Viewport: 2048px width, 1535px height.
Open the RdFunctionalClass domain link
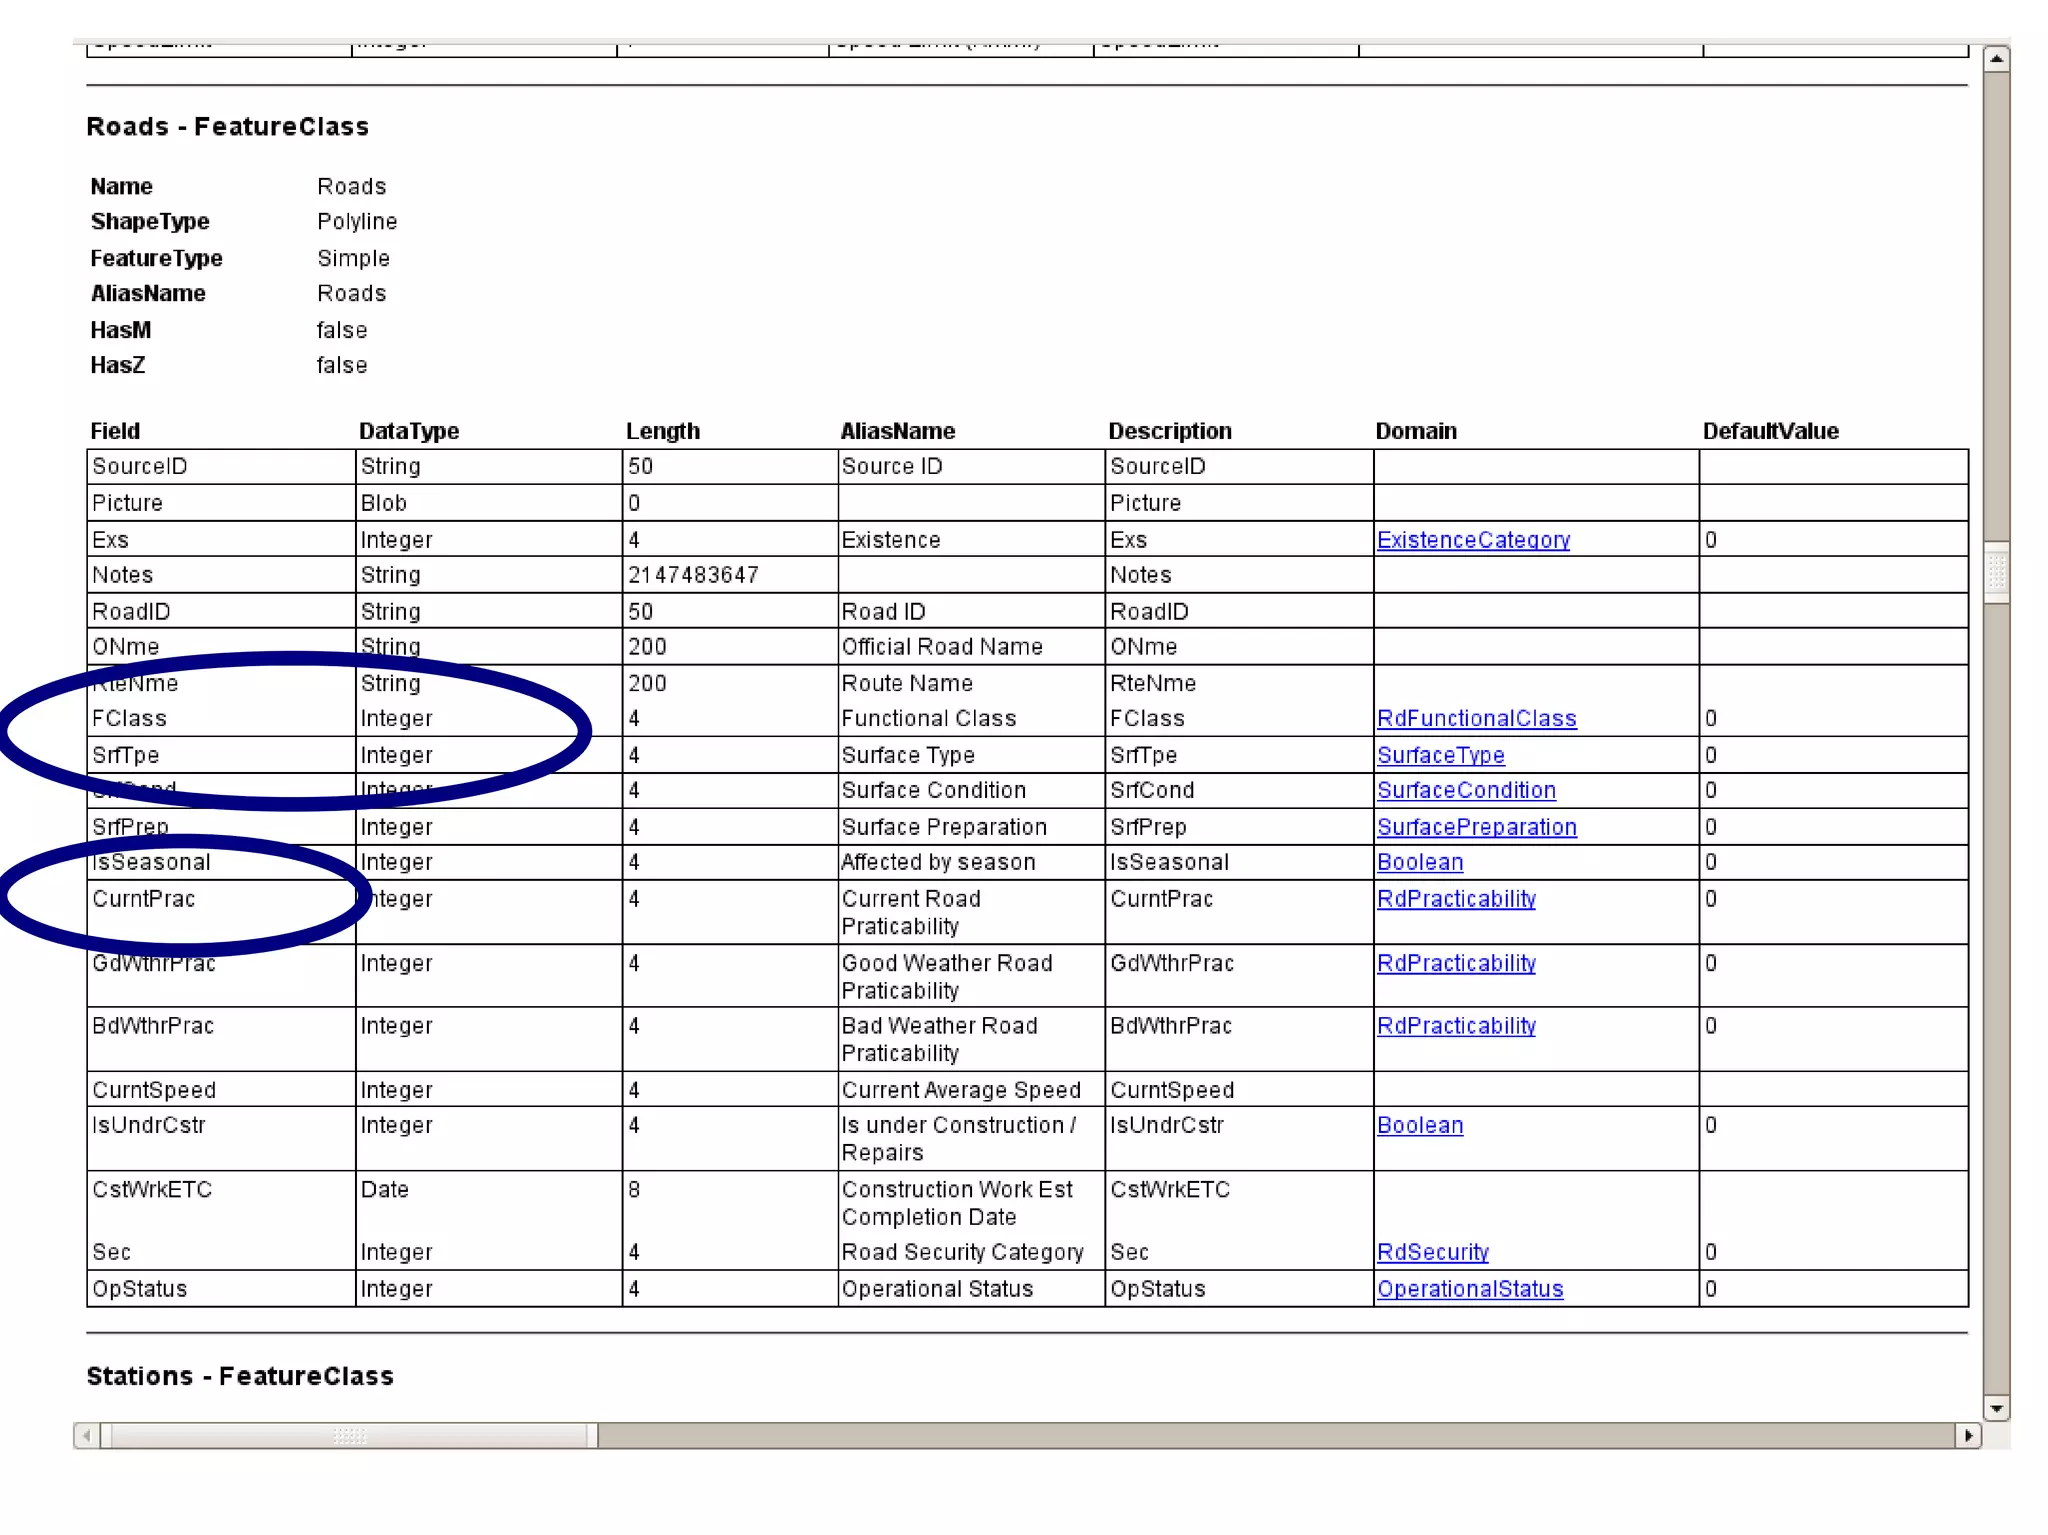(1476, 718)
